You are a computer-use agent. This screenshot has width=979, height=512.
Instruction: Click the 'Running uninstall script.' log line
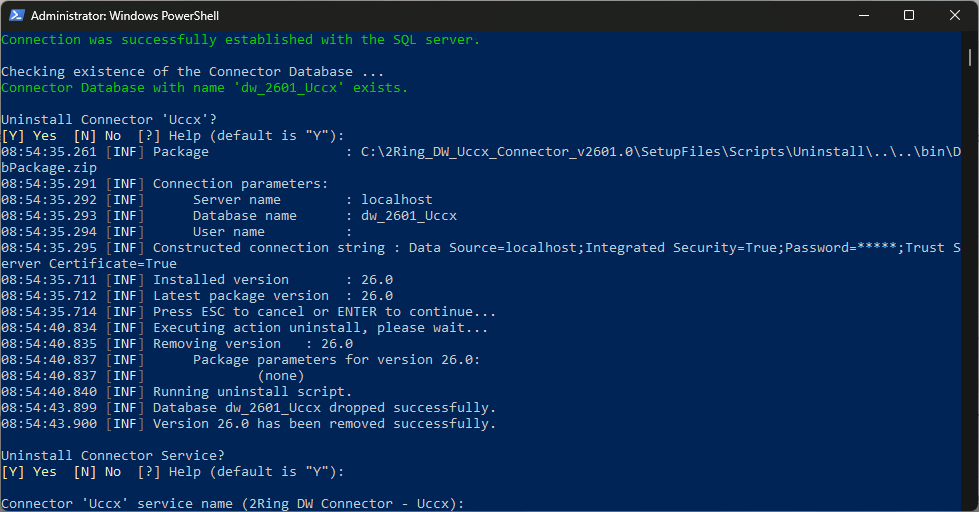[x=252, y=391]
